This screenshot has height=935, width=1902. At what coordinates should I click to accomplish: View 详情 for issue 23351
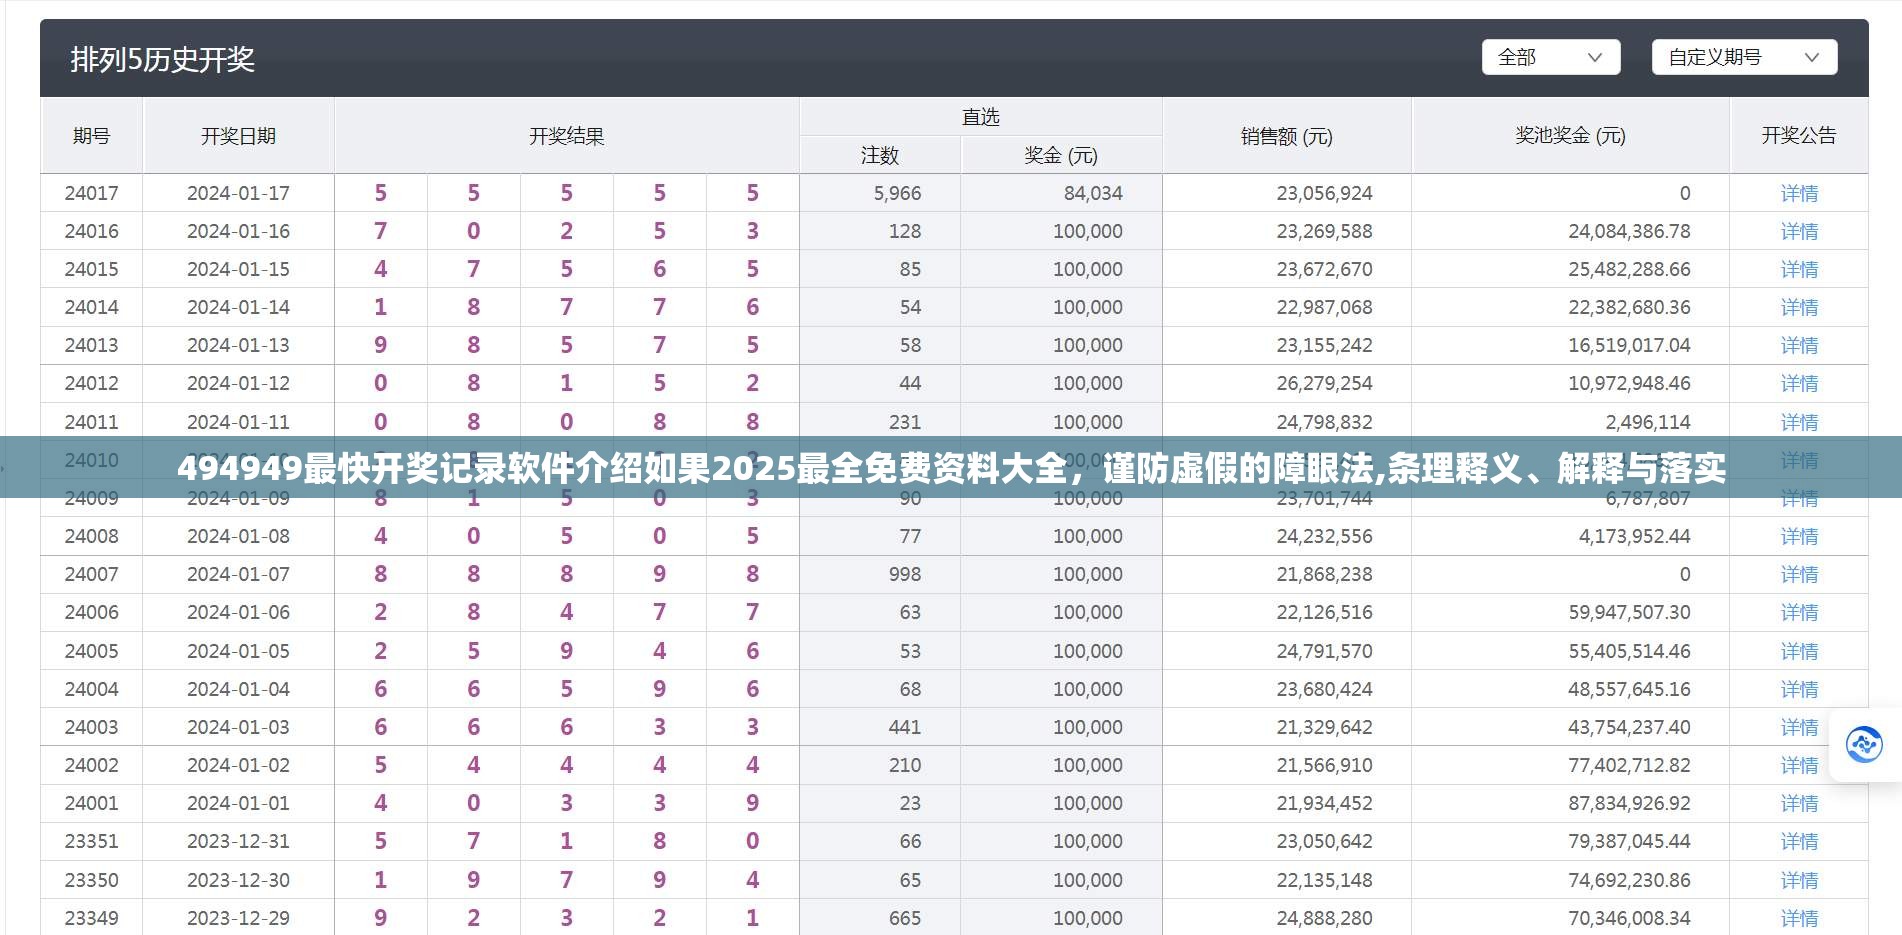coord(1799,841)
